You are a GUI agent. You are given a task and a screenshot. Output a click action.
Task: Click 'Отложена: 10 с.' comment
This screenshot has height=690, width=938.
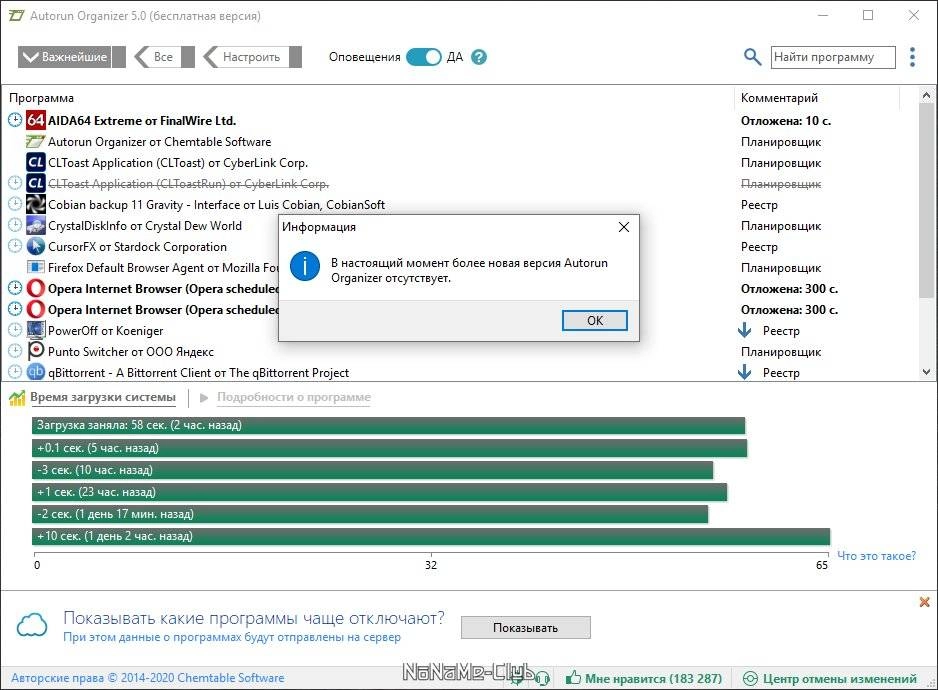pyautogui.click(x=785, y=121)
